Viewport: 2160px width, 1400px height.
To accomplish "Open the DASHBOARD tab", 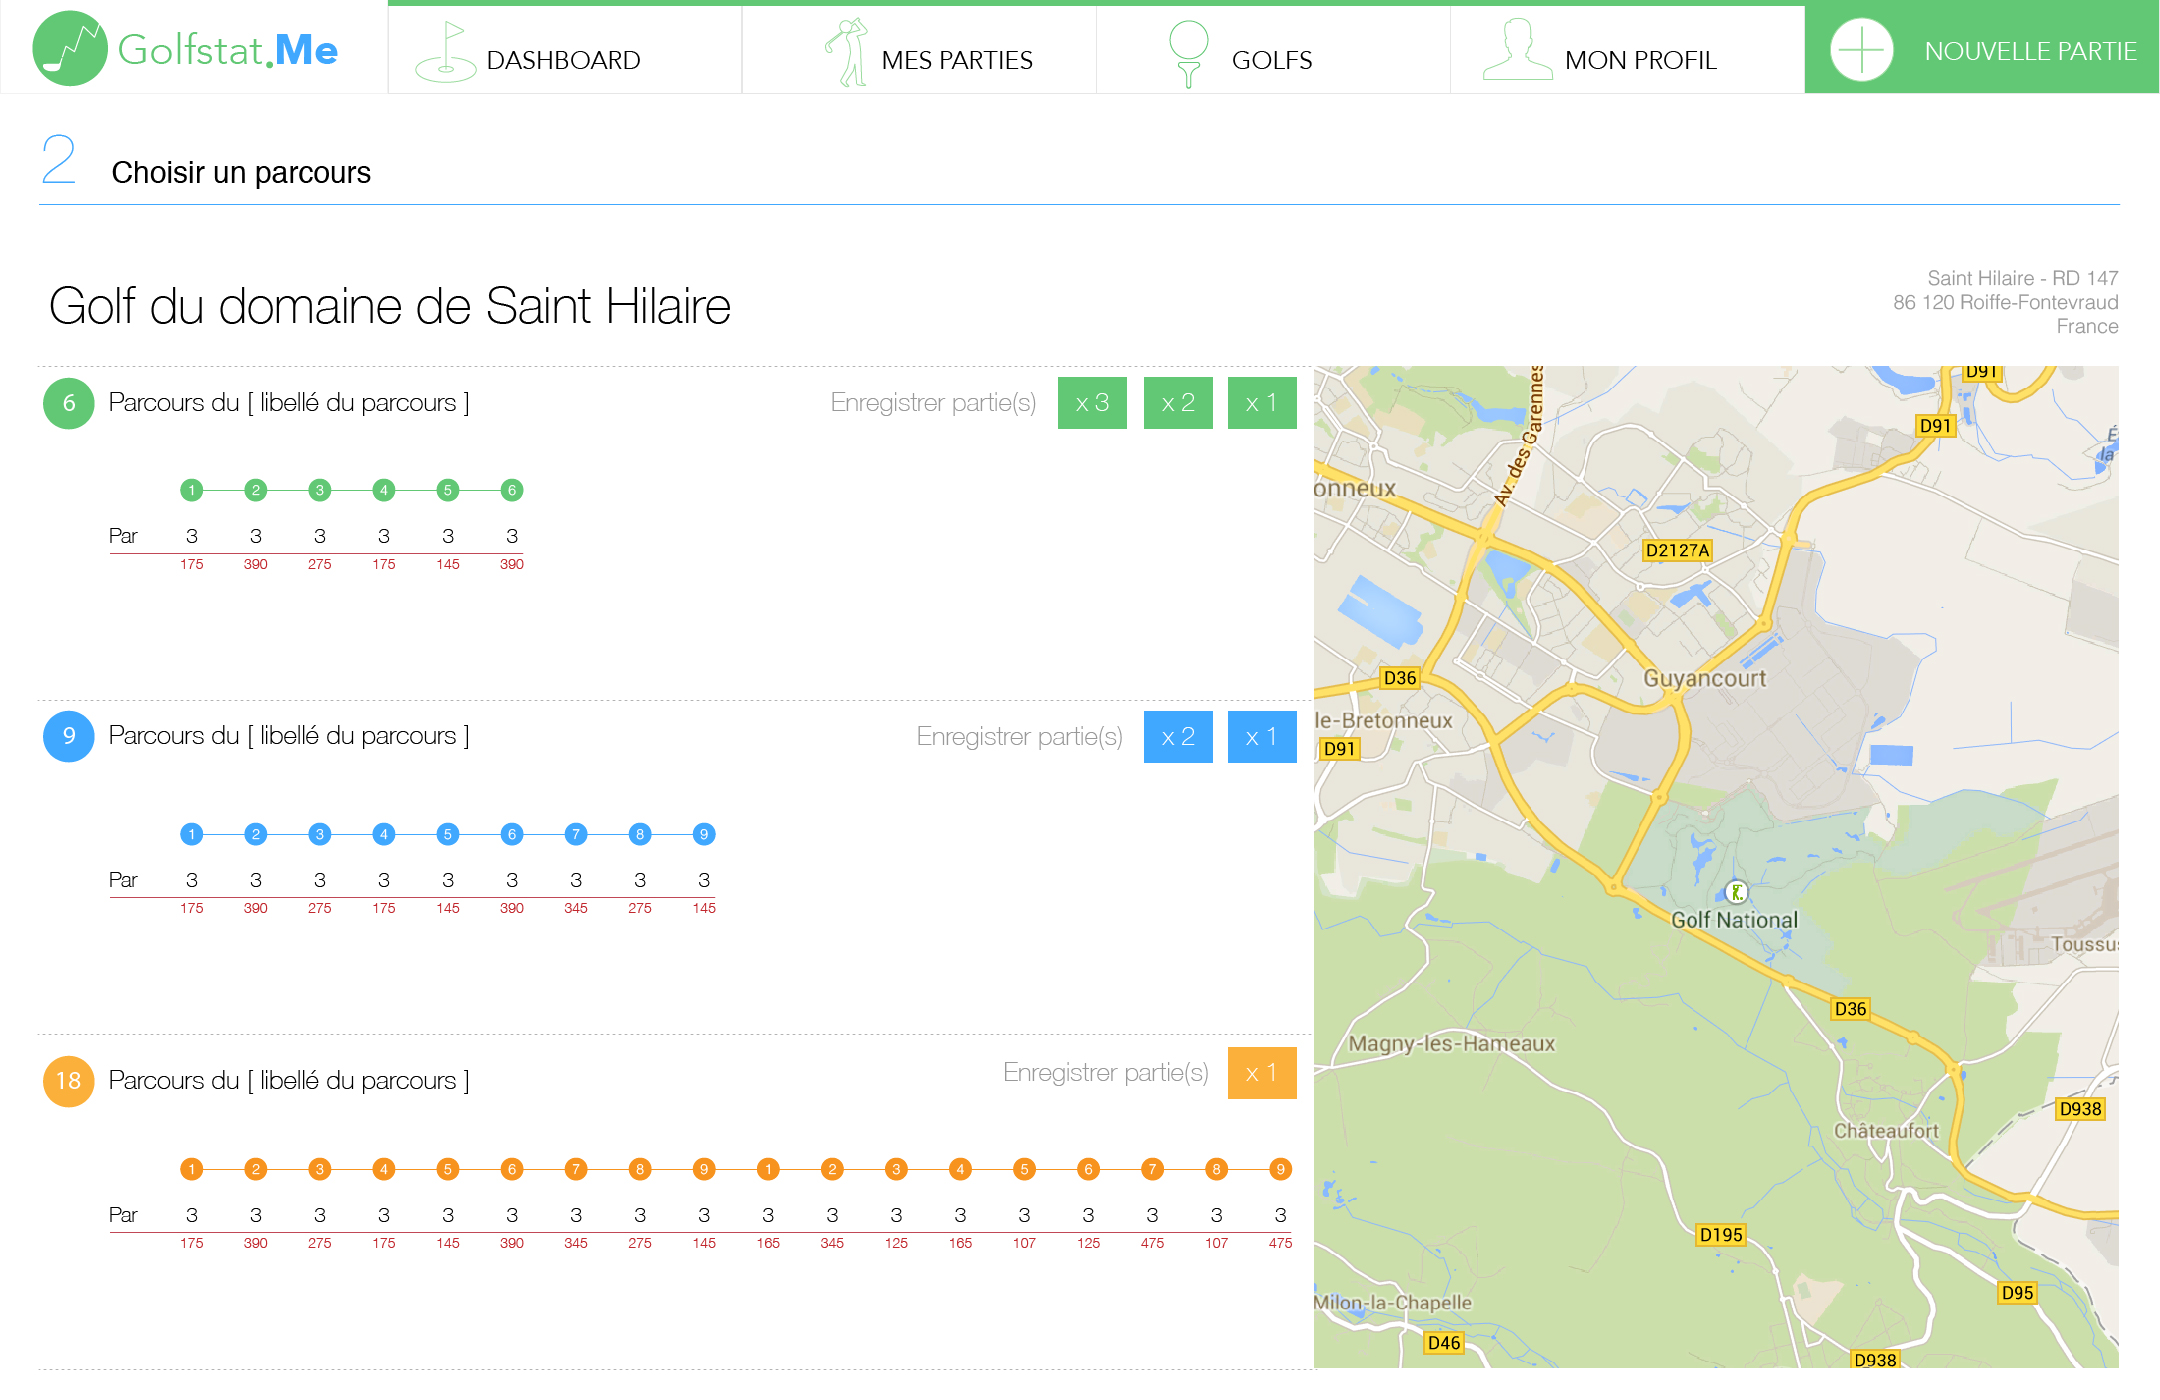I will (565, 50).
